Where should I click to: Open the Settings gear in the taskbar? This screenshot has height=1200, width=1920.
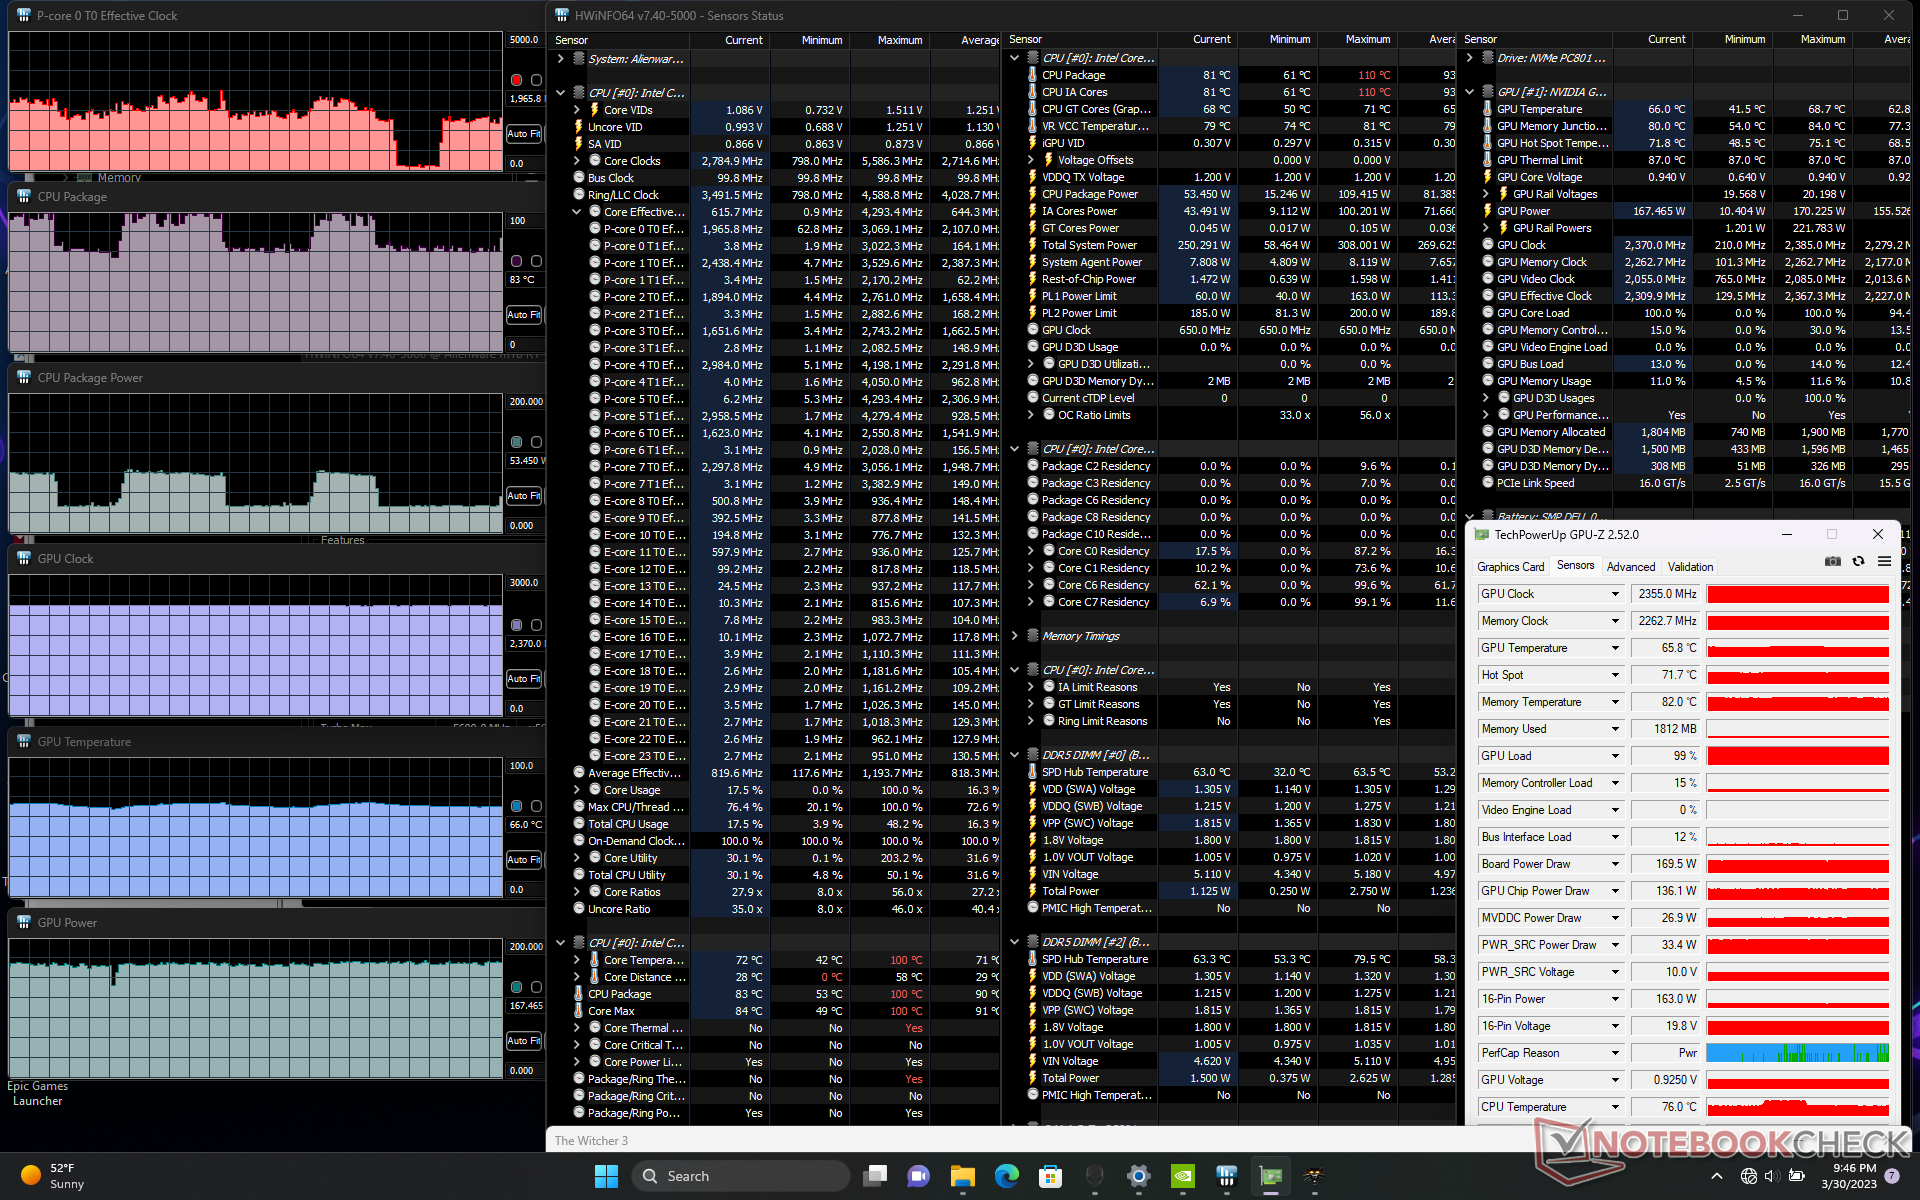point(1138,1176)
